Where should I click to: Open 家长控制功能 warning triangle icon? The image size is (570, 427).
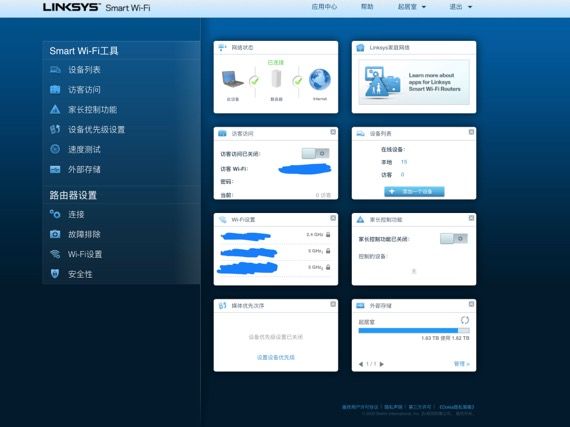point(55,109)
